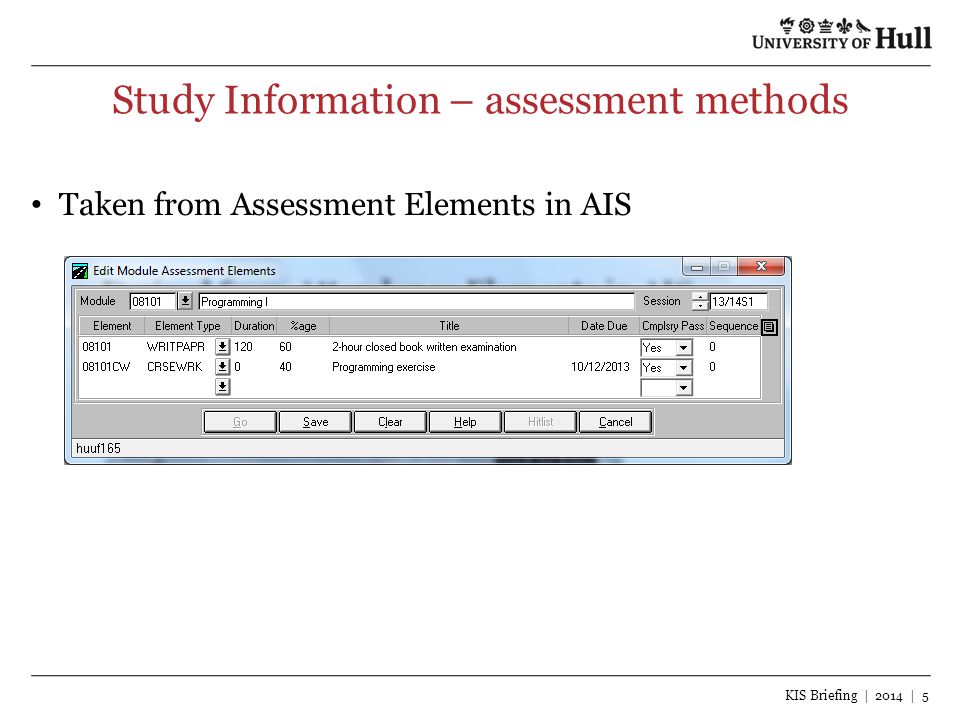Click the Hitlist button
Screen dimensions: 960x720
pos(540,422)
